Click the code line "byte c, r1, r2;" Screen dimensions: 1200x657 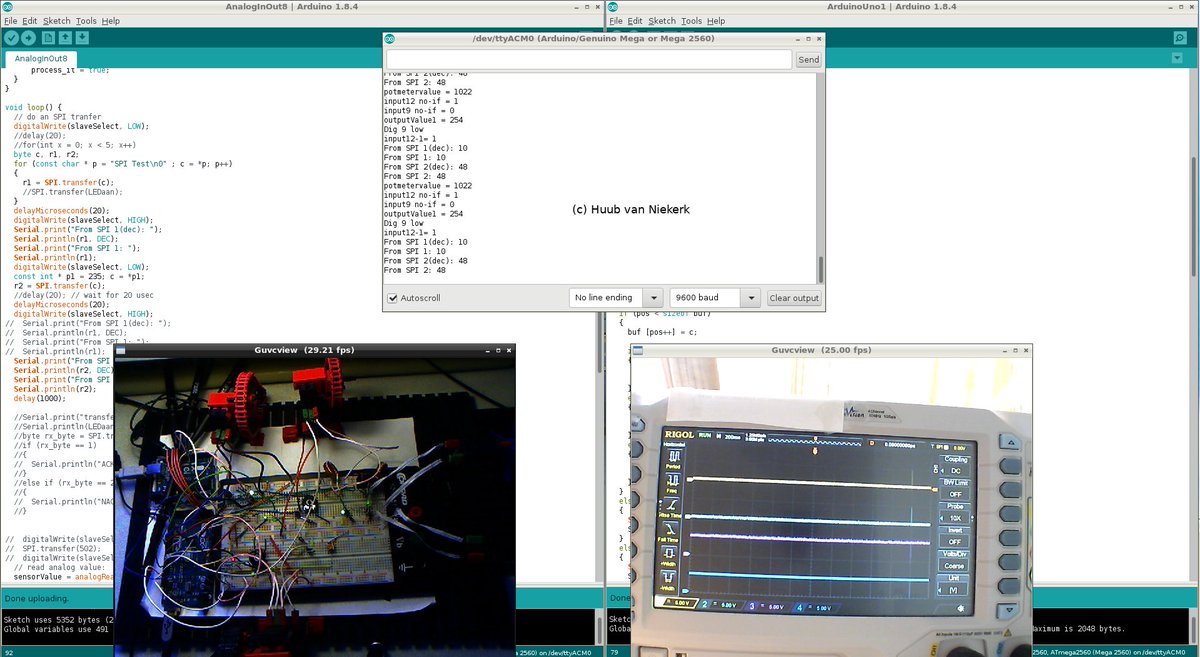(x=46, y=155)
